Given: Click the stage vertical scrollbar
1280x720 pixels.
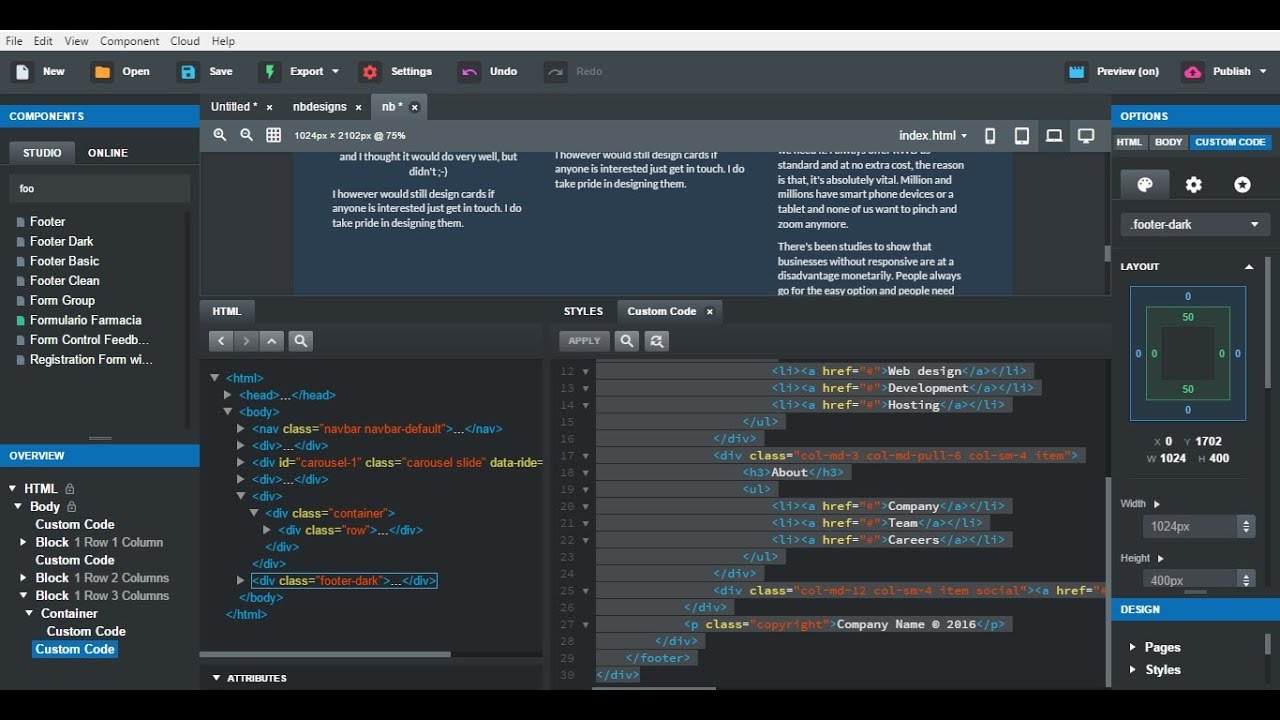Looking at the screenshot, I should 1106,252.
